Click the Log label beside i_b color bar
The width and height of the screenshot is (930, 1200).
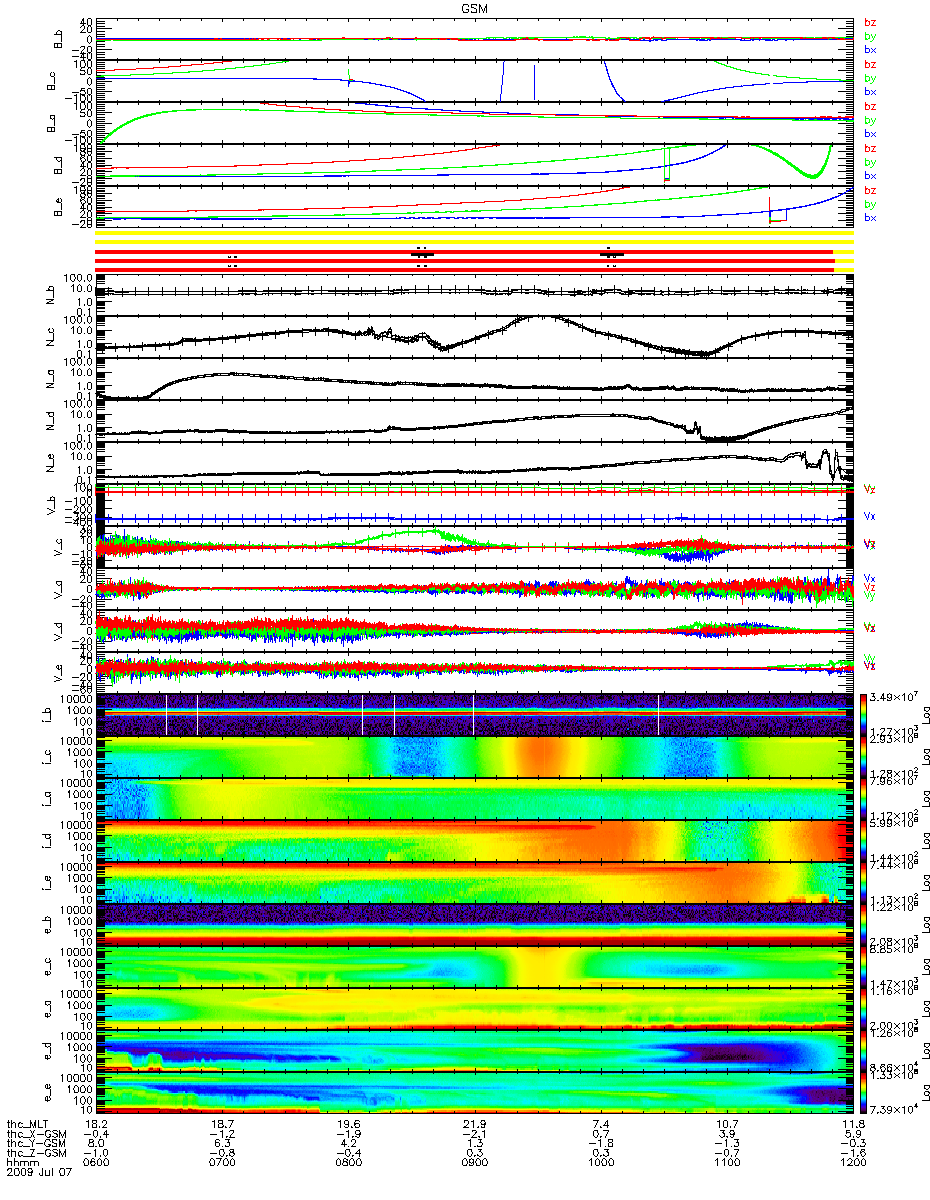[925, 715]
